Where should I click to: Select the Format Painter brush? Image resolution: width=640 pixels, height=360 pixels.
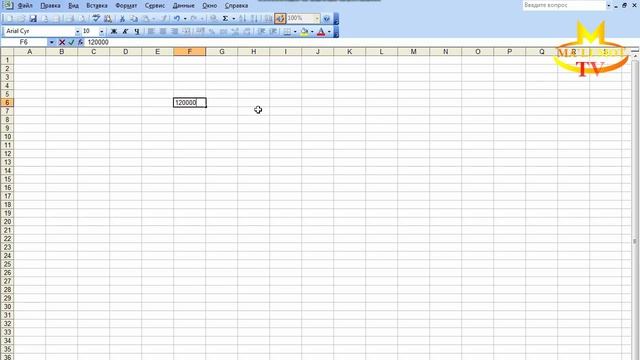(163, 18)
